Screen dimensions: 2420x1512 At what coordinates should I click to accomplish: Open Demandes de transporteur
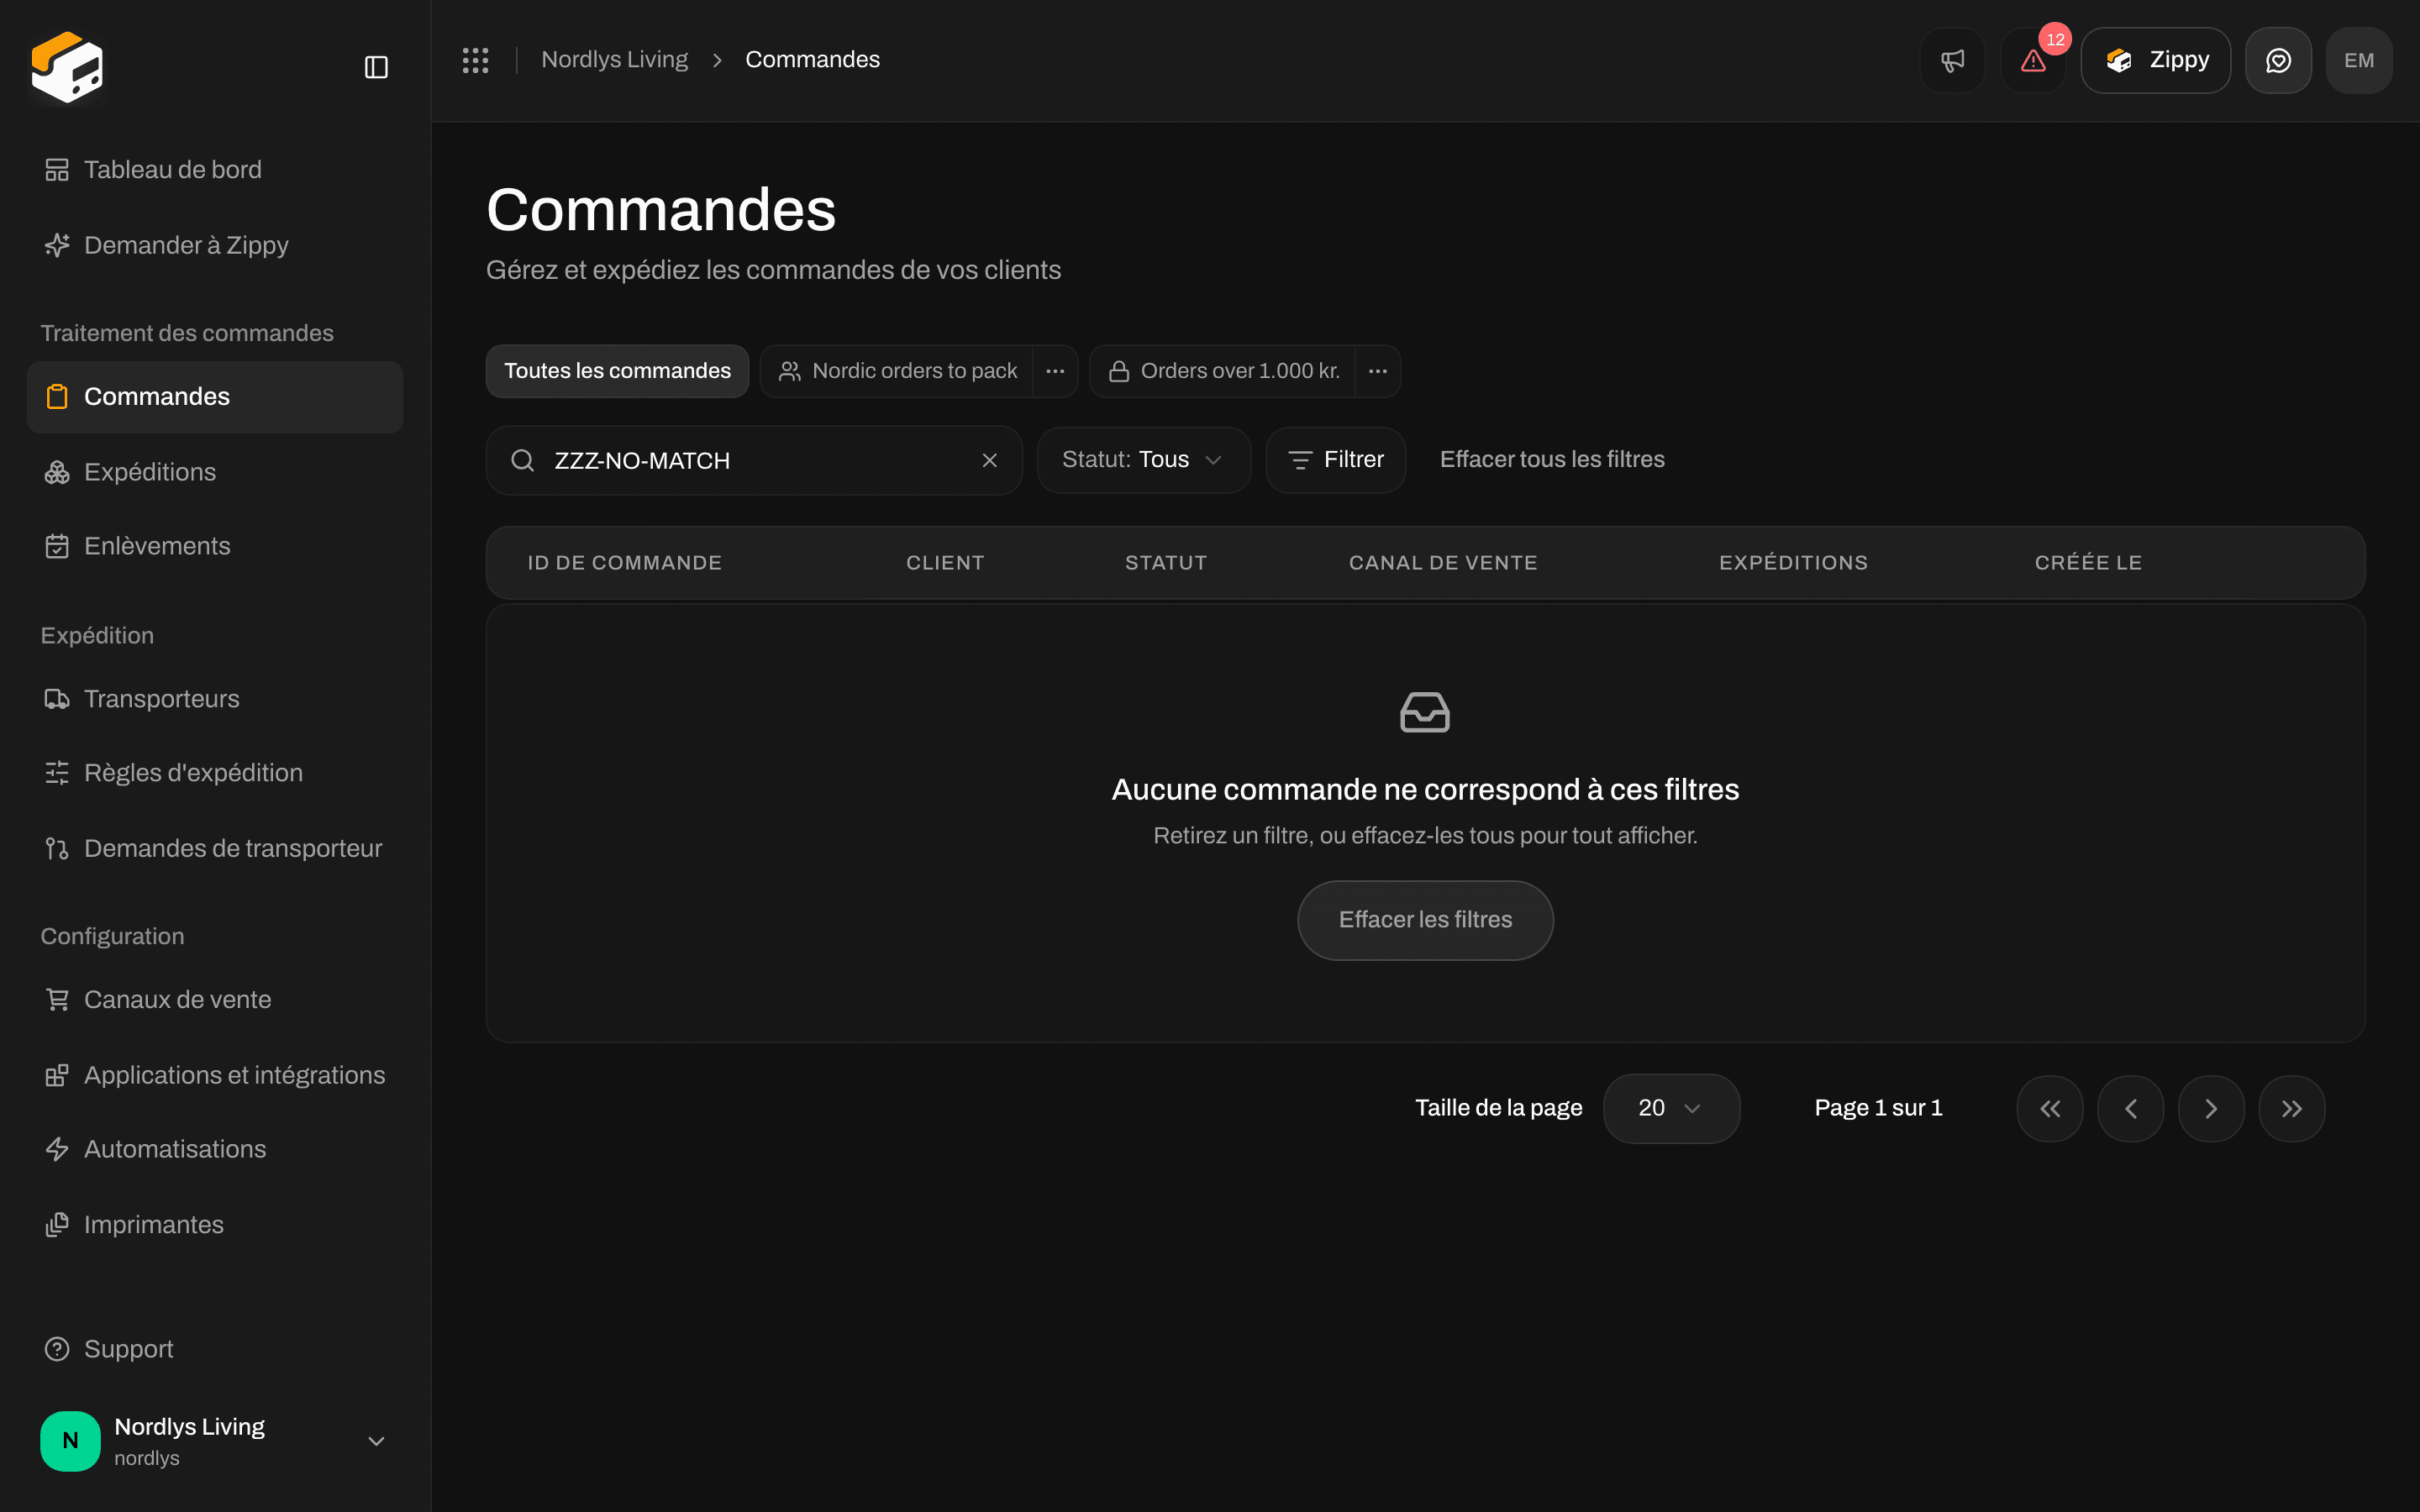click(215, 848)
